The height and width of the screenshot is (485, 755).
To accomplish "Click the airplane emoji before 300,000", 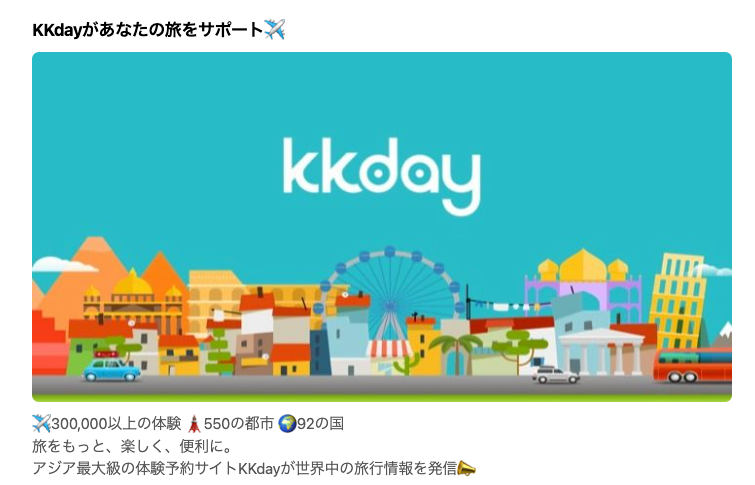I will [41, 424].
